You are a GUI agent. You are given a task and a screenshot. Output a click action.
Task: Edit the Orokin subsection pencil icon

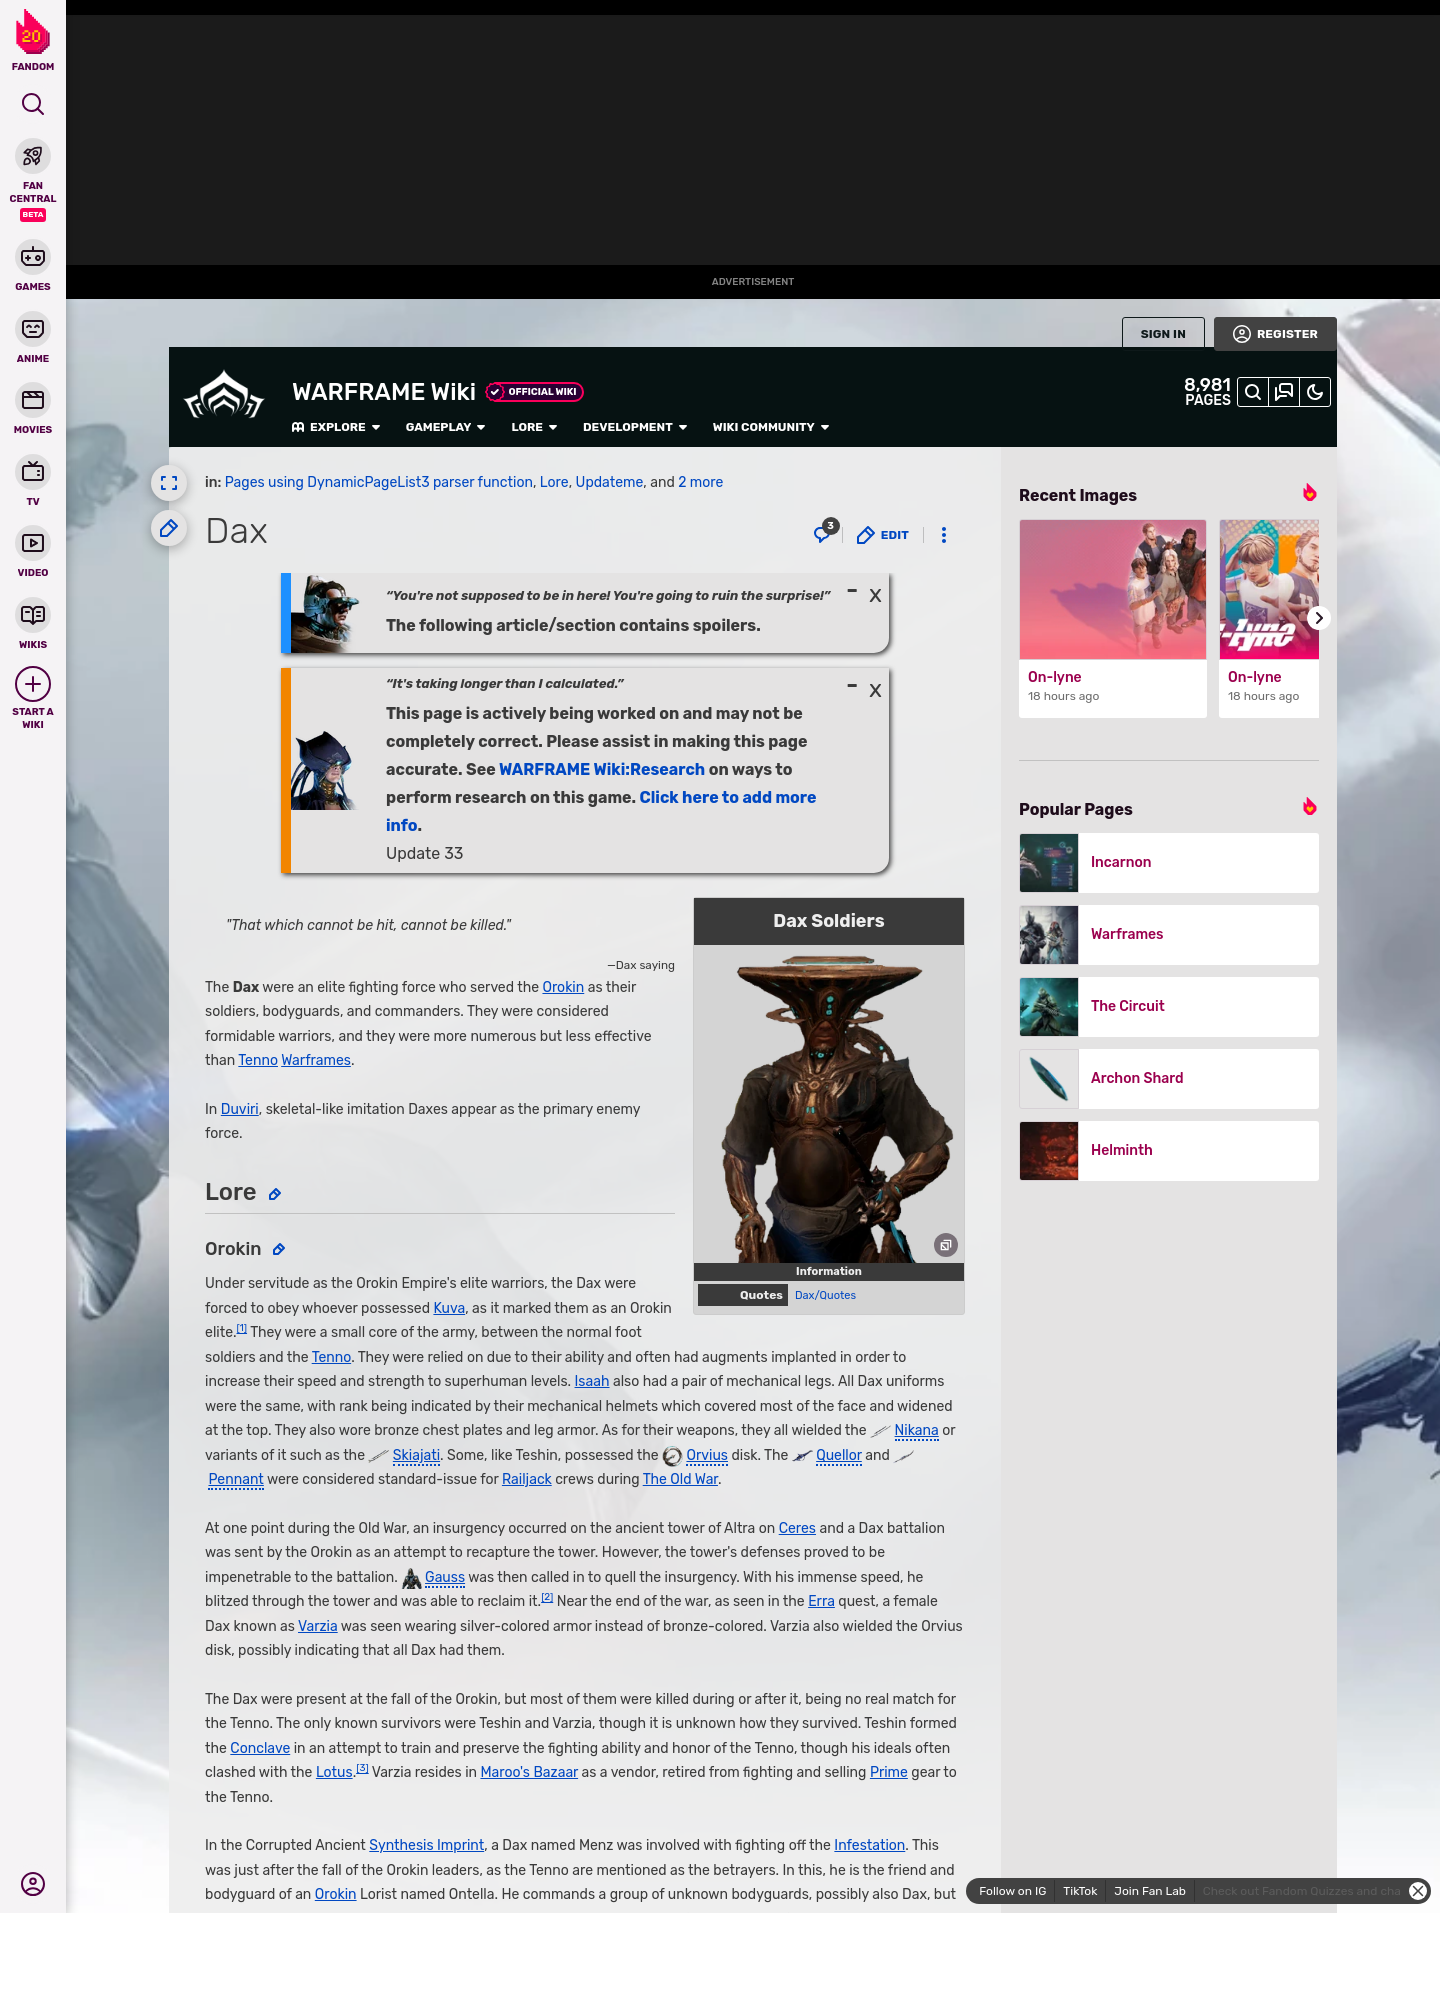pos(279,1249)
